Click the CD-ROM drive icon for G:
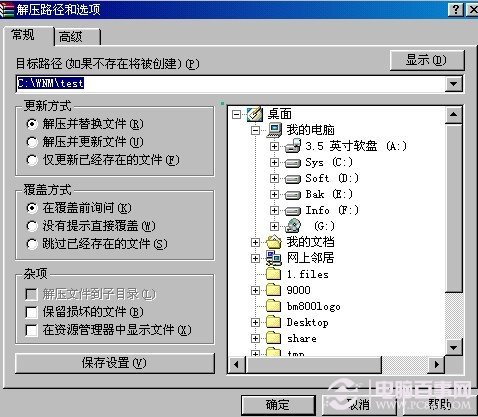 tap(293, 226)
